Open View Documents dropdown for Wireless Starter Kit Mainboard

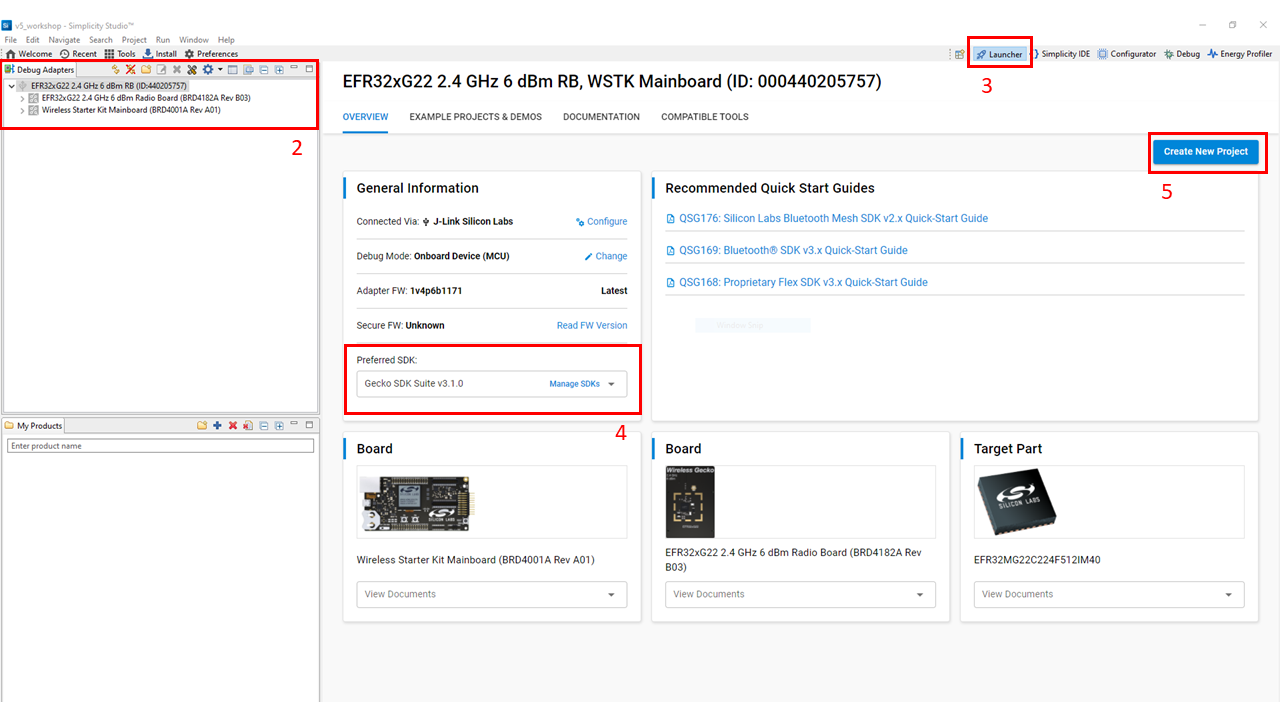[492, 594]
